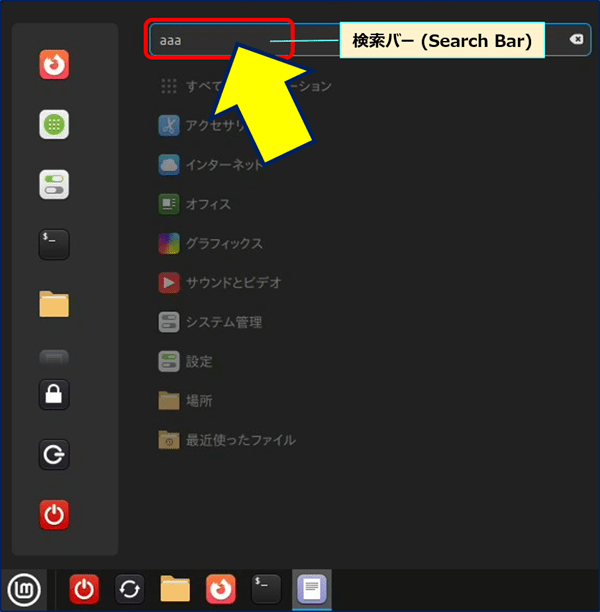Select the すべてのアプリケーション category

point(246,86)
